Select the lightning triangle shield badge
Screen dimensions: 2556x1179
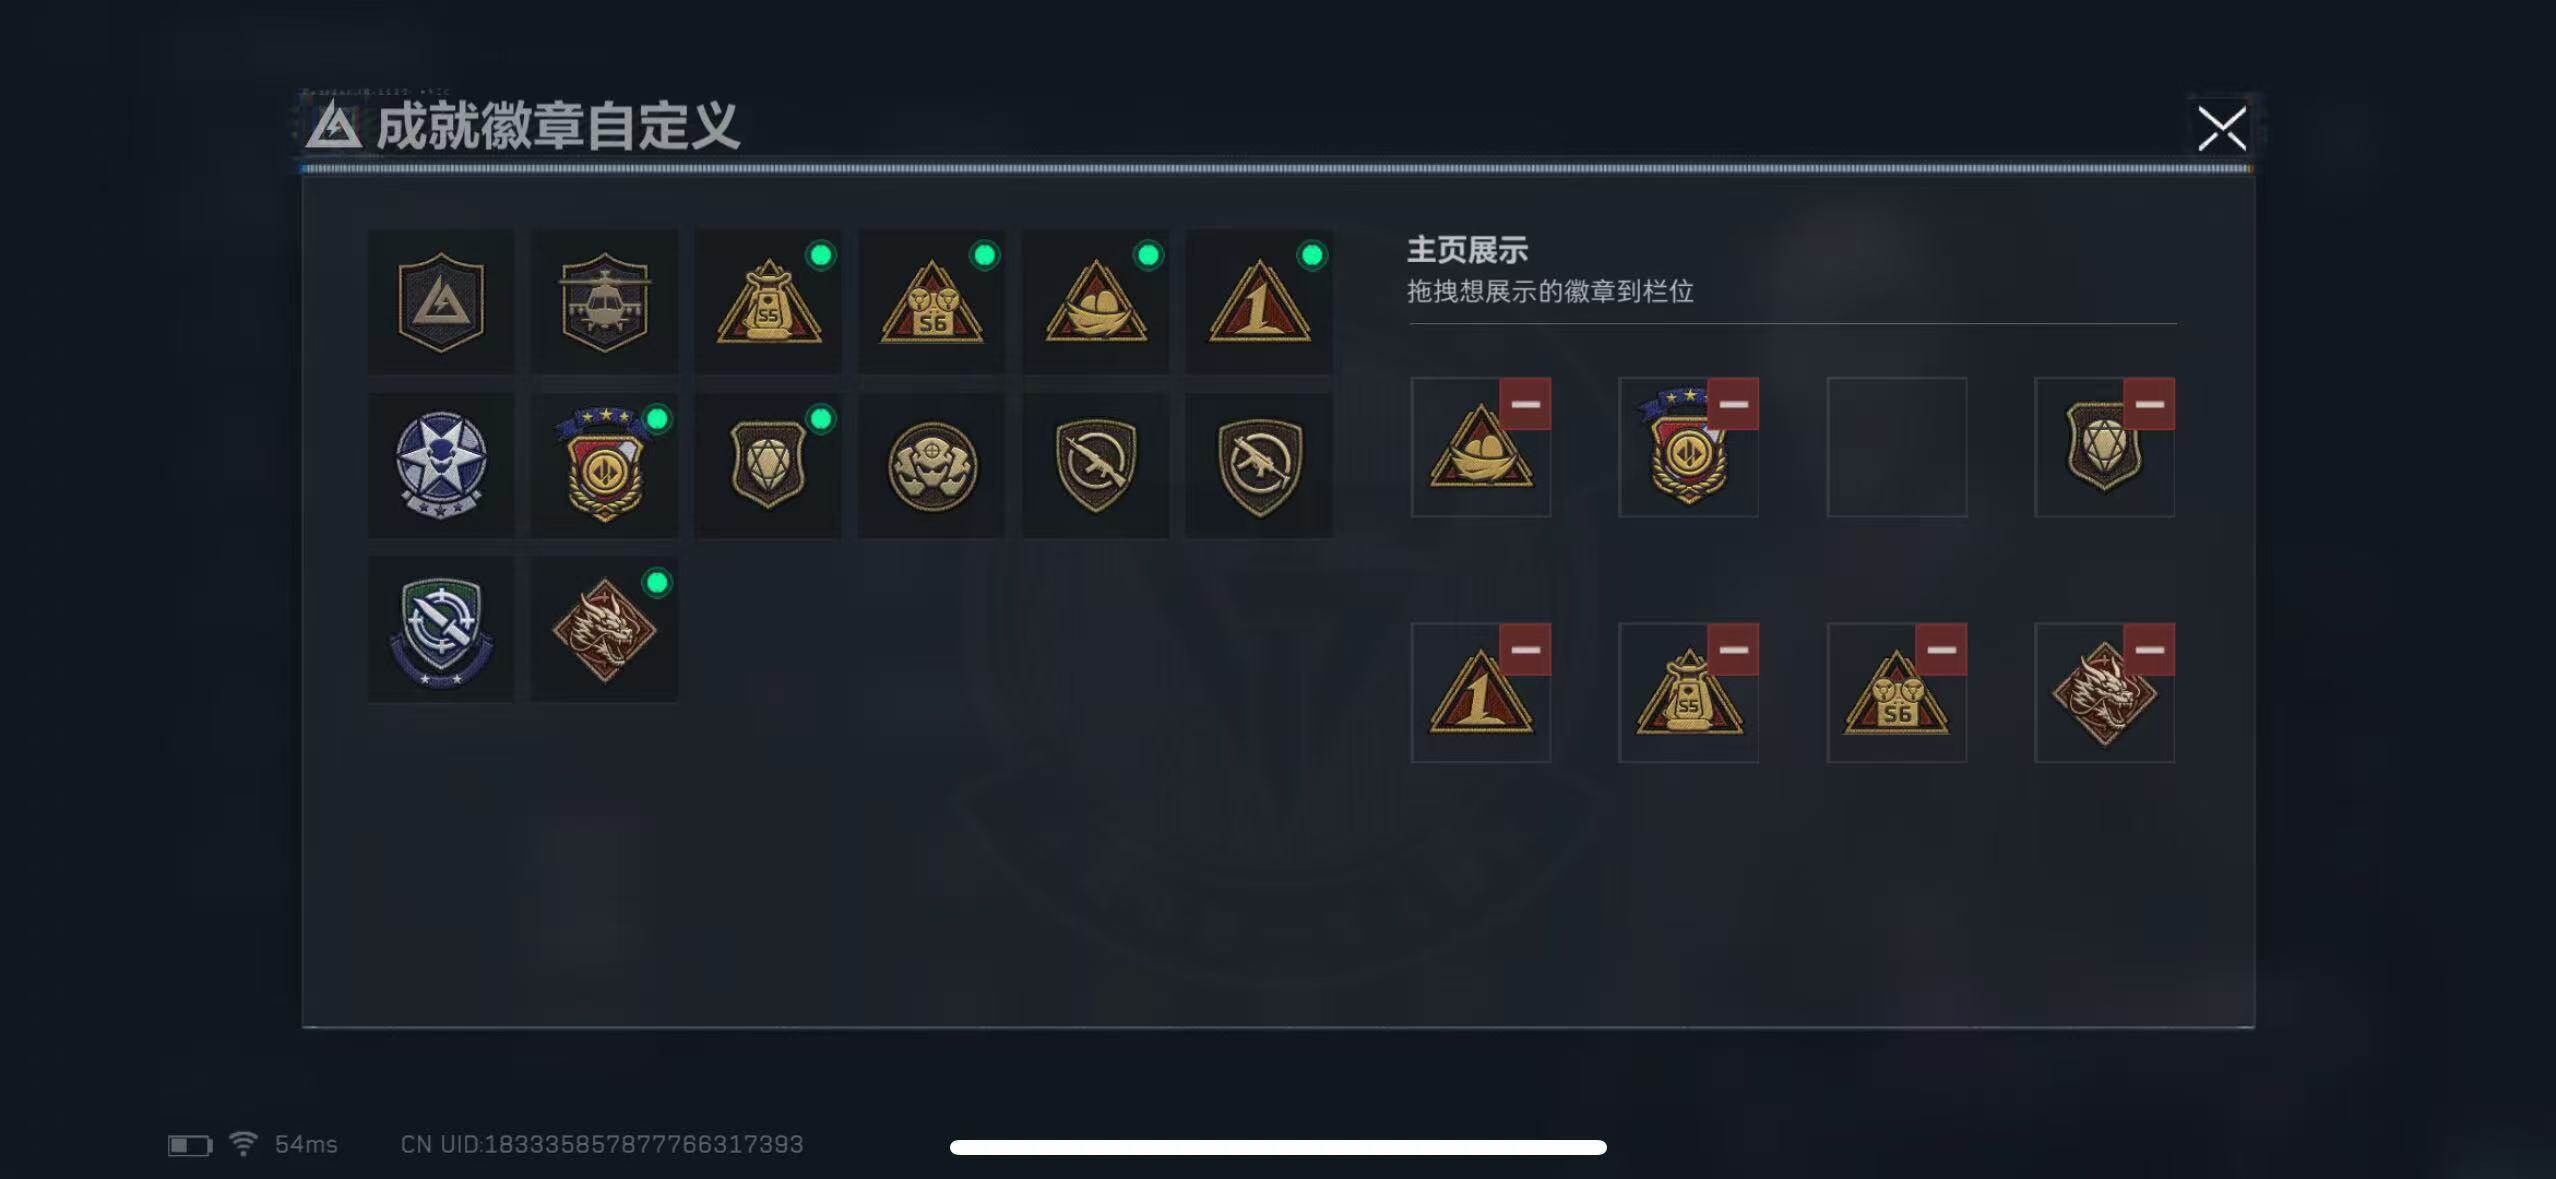pyautogui.click(x=441, y=302)
